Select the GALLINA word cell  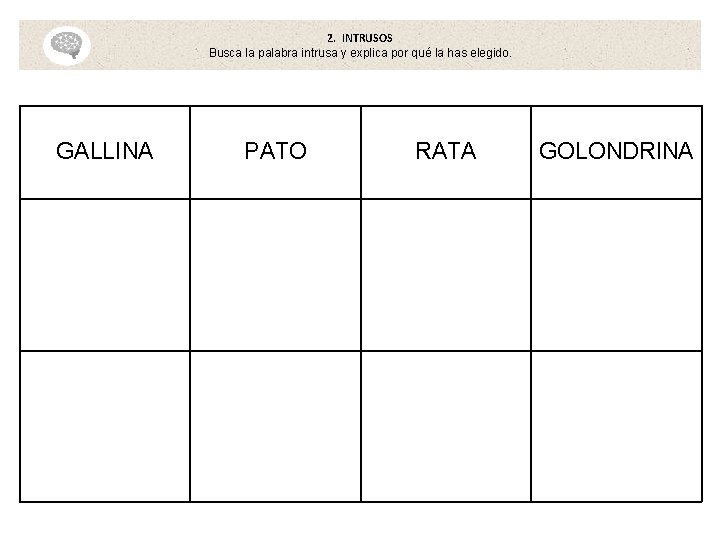pyautogui.click(x=105, y=151)
